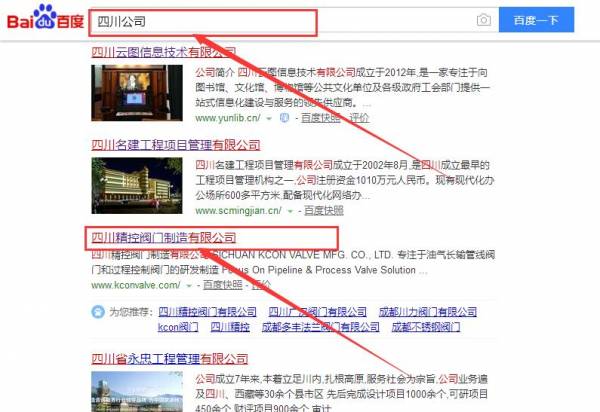600x412 pixels.
Task: Expand dropdown arrow next to www.kconvalve.com
Action: [x=187, y=285]
